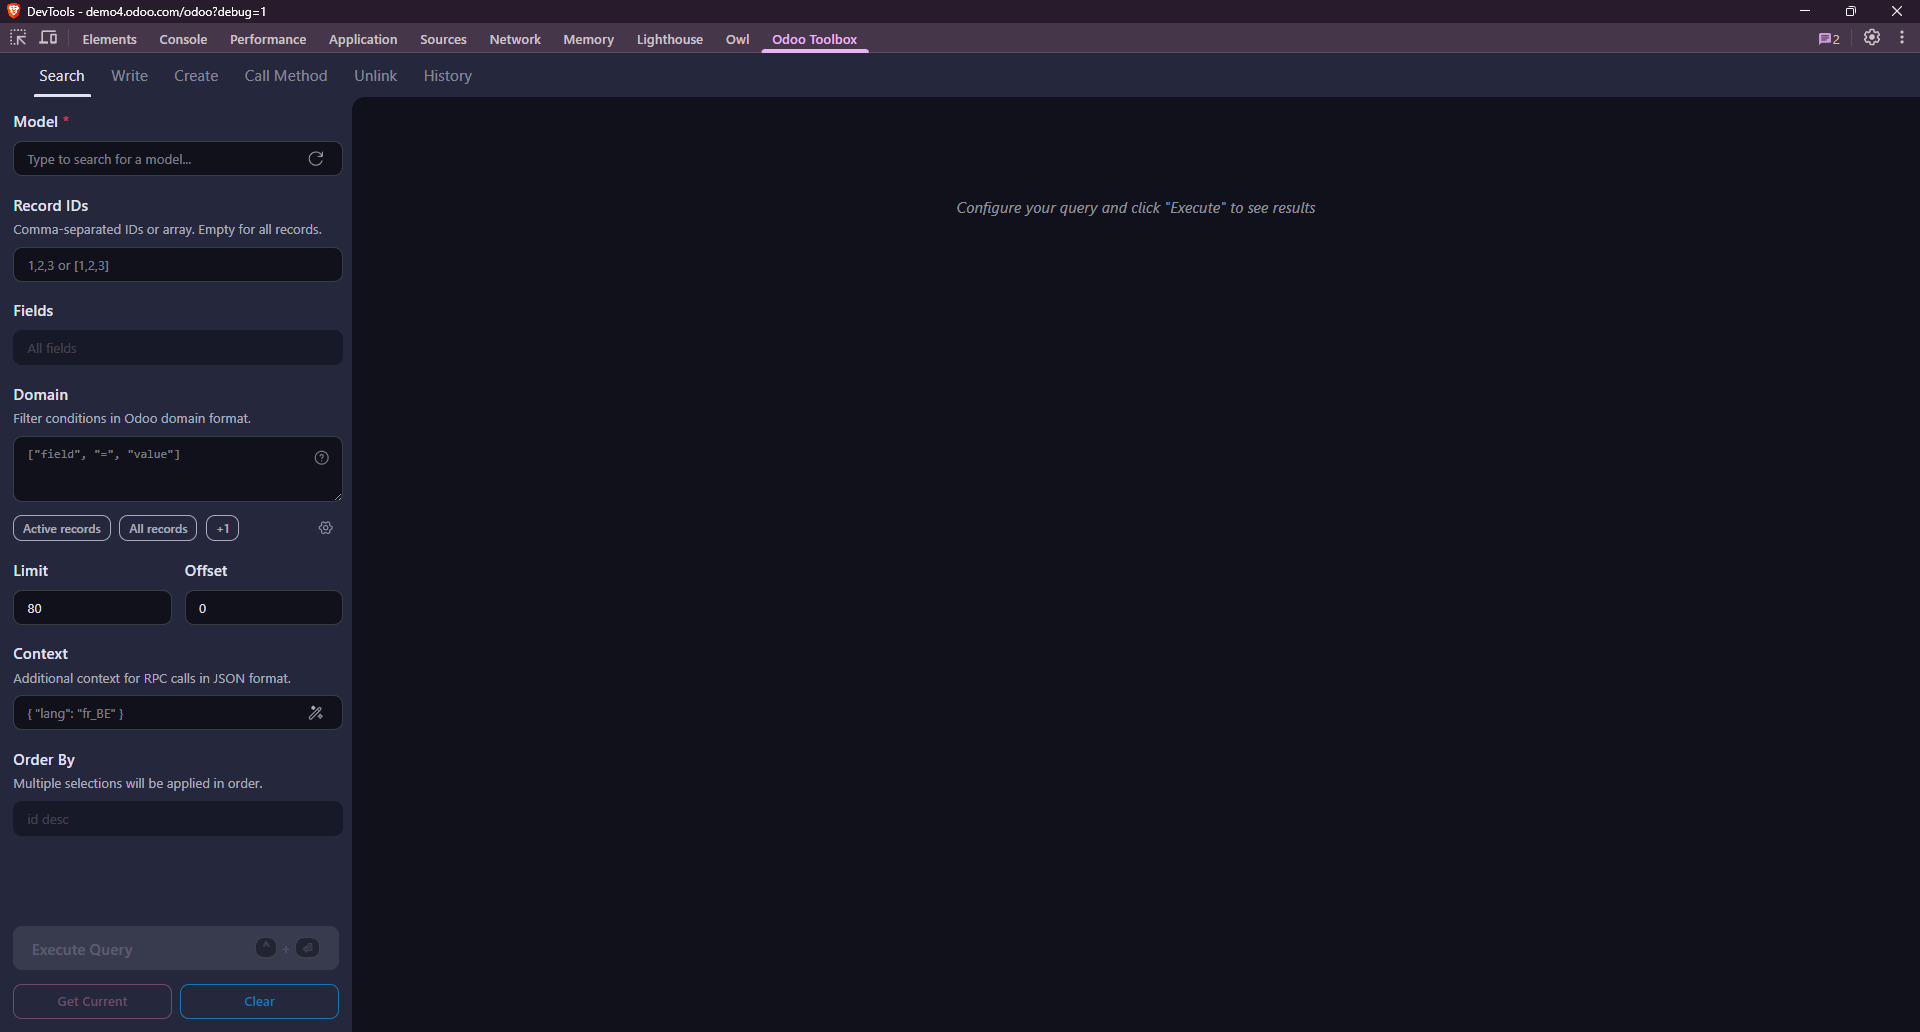
Task: Select the inspect element picker tool
Action: [17, 37]
